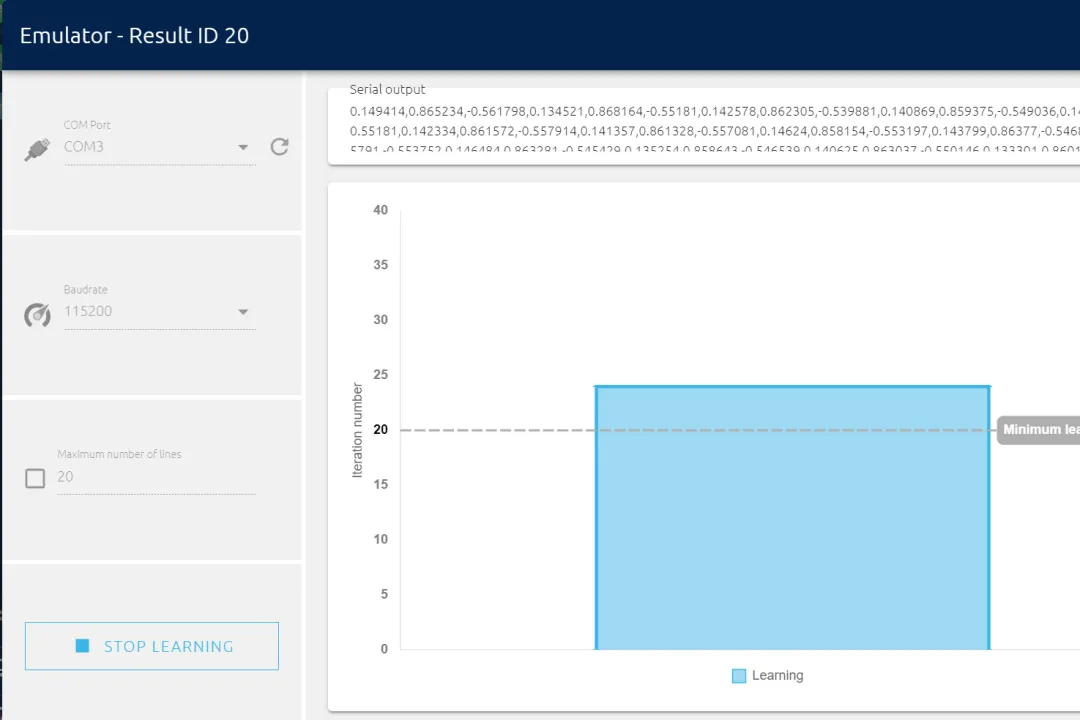Click the dashed threshold line at 20

click(498, 430)
